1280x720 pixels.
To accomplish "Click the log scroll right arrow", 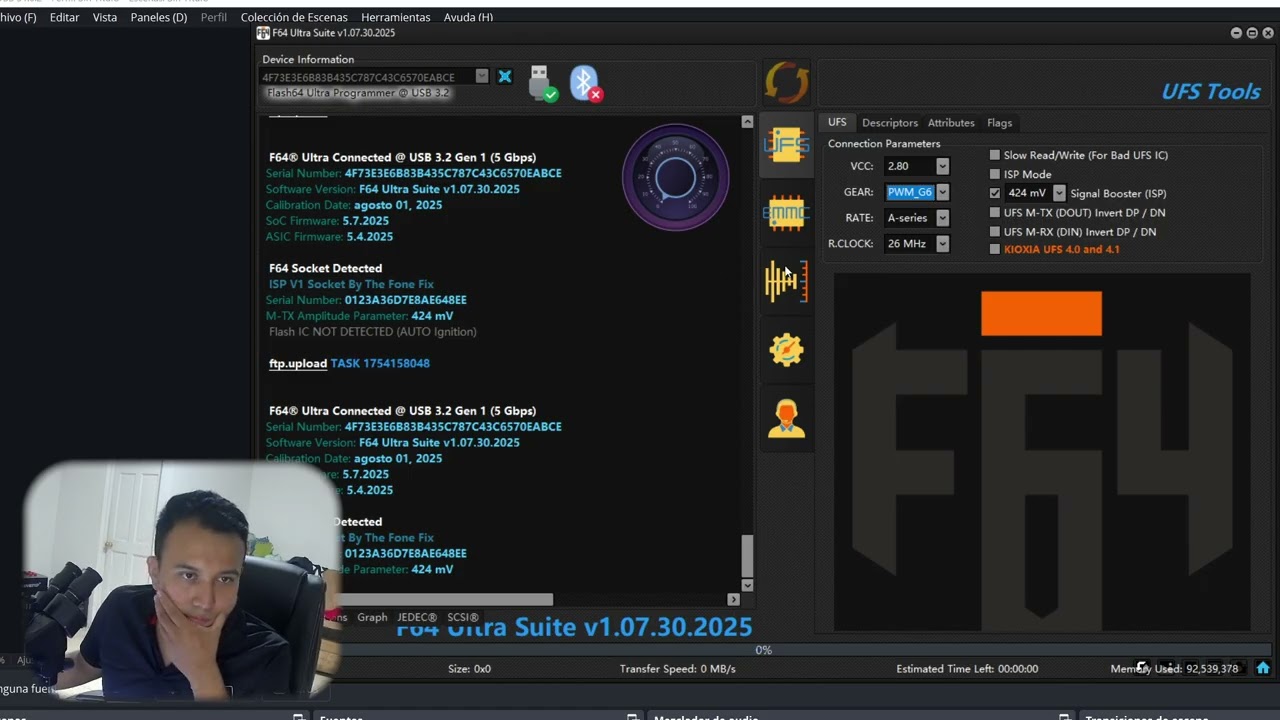I will pyautogui.click(x=733, y=599).
